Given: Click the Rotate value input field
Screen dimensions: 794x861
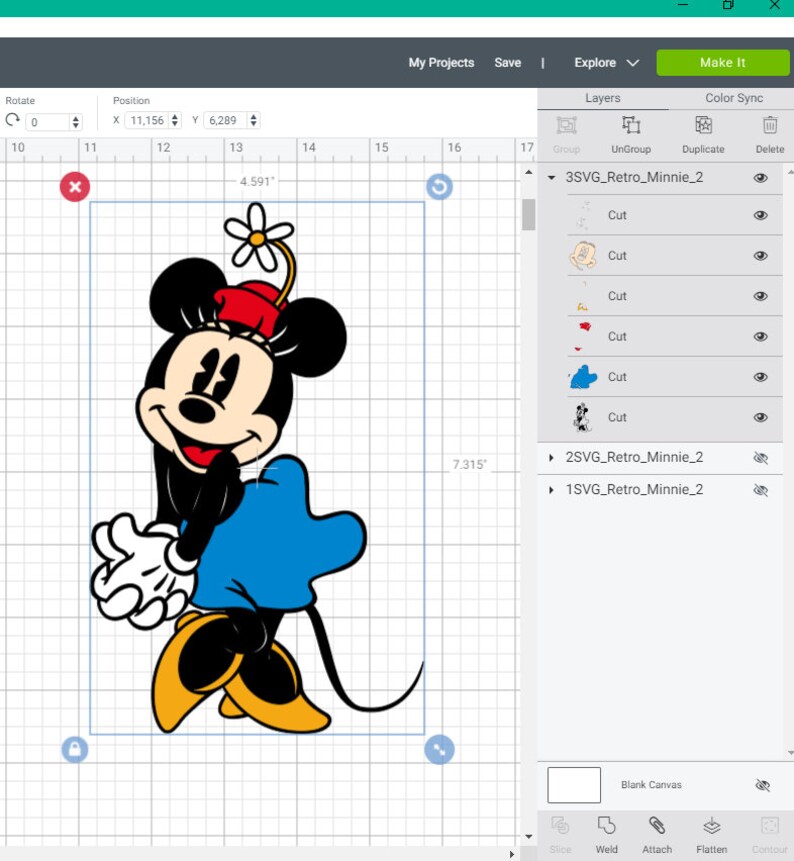Looking at the screenshot, I should (x=49, y=122).
